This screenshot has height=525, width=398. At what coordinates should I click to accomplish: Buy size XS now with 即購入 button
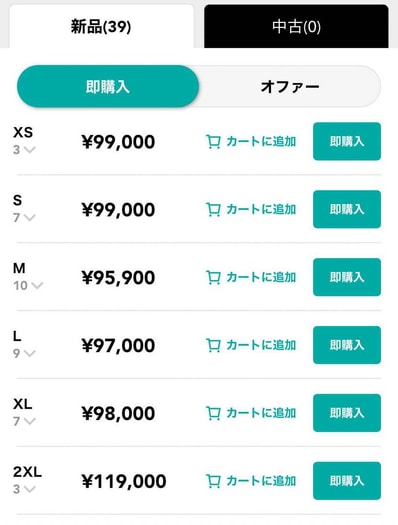(x=347, y=141)
